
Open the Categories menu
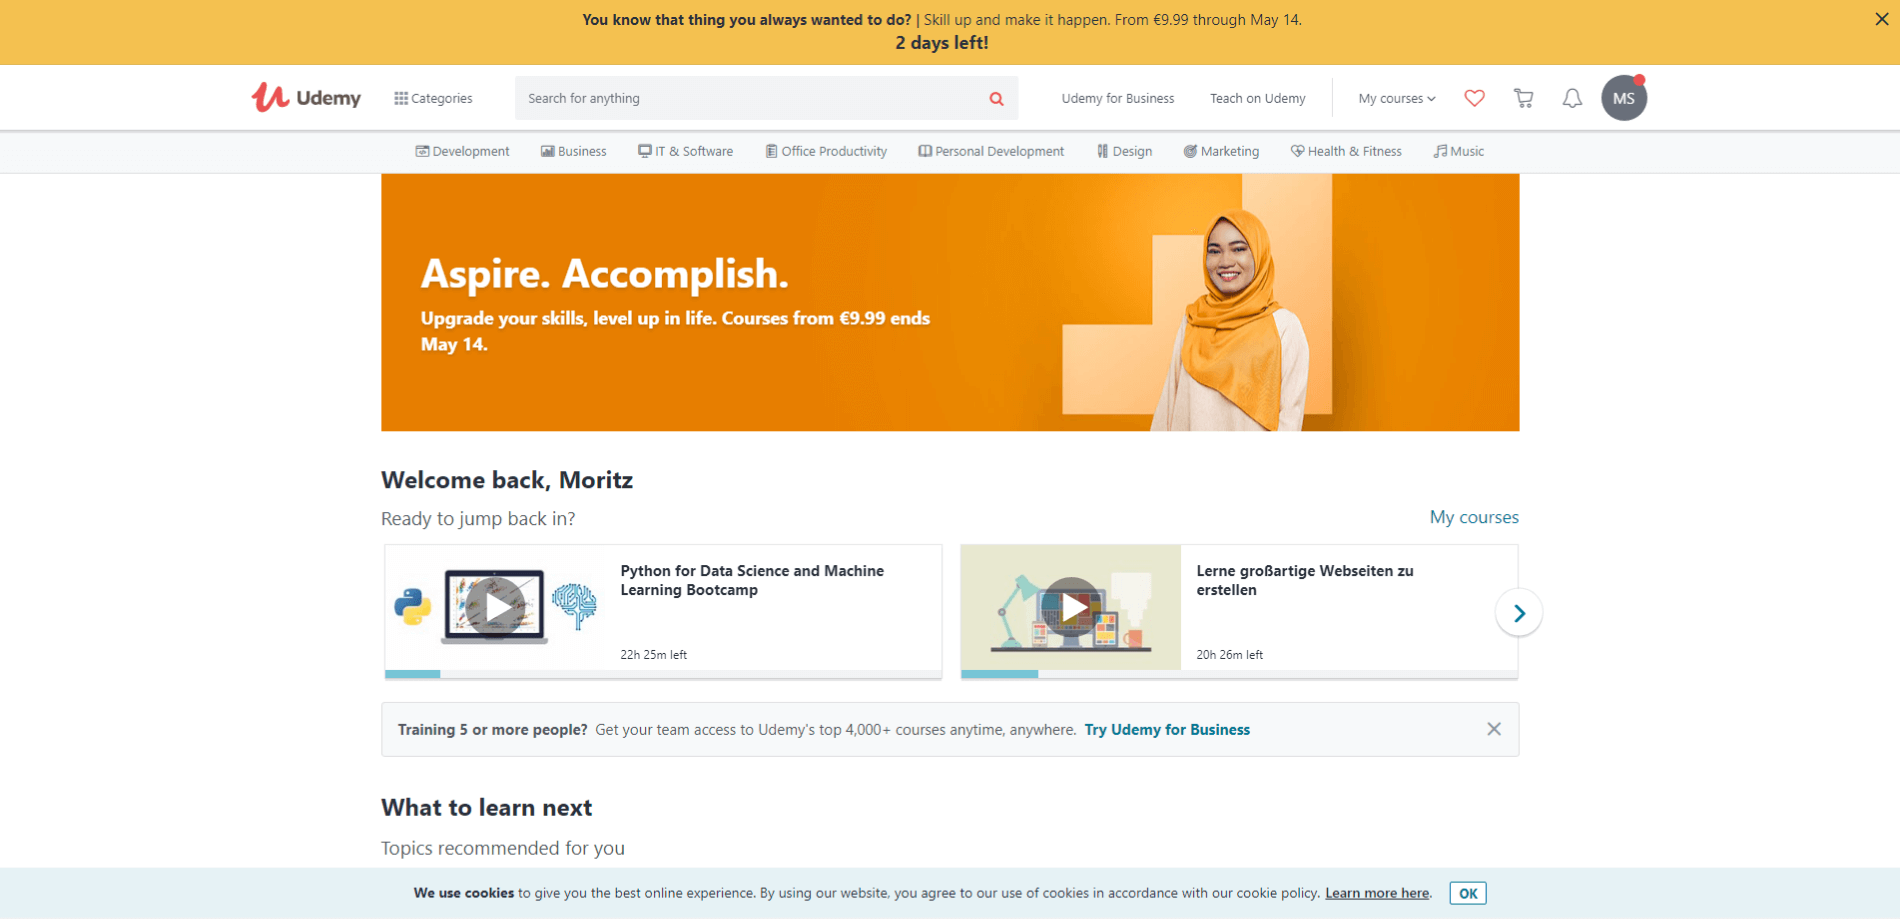click(x=433, y=98)
